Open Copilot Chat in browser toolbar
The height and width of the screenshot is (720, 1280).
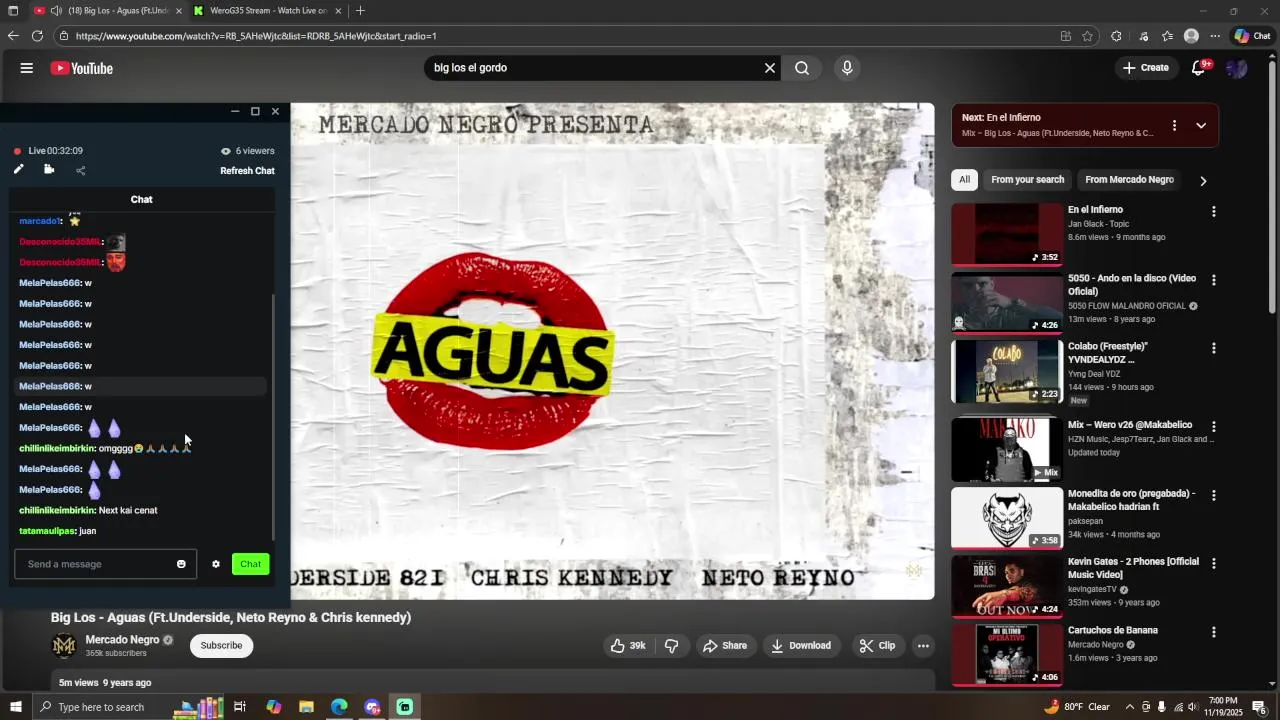1253,36
